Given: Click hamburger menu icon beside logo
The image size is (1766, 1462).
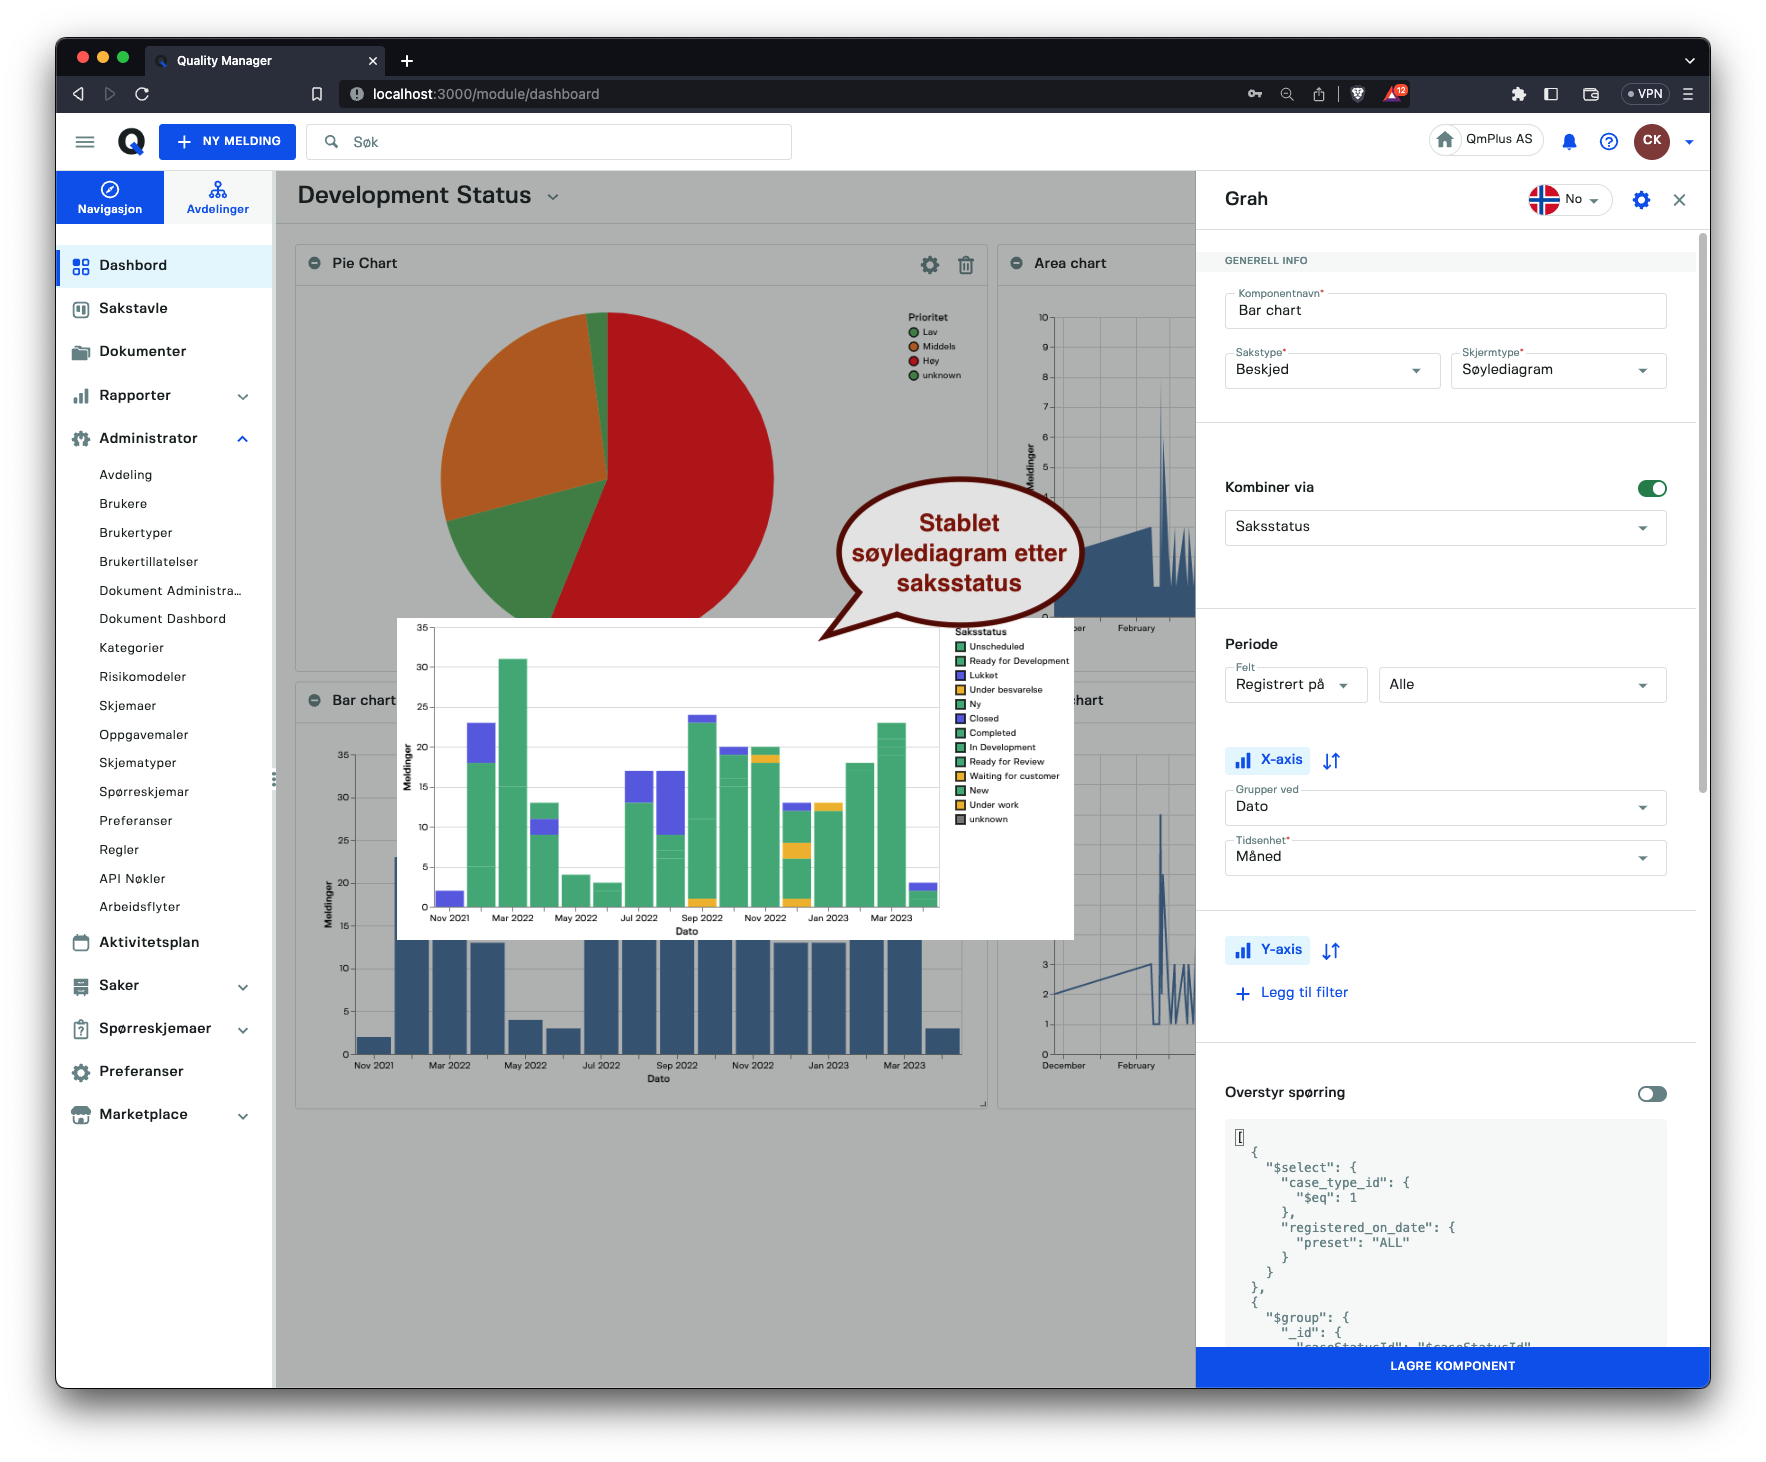Looking at the screenshot, I should (x=85, y=142).
